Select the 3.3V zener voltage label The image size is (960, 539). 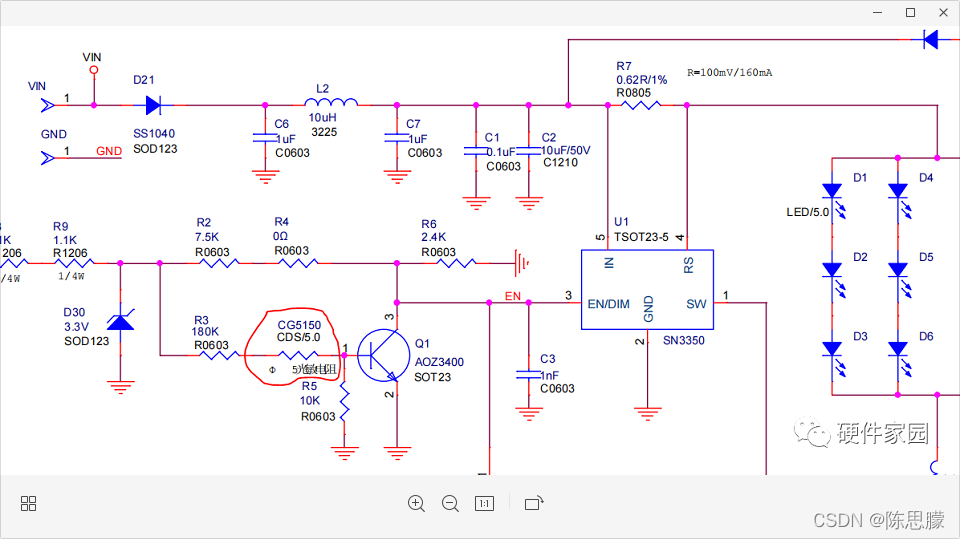[x=77, y=326]
